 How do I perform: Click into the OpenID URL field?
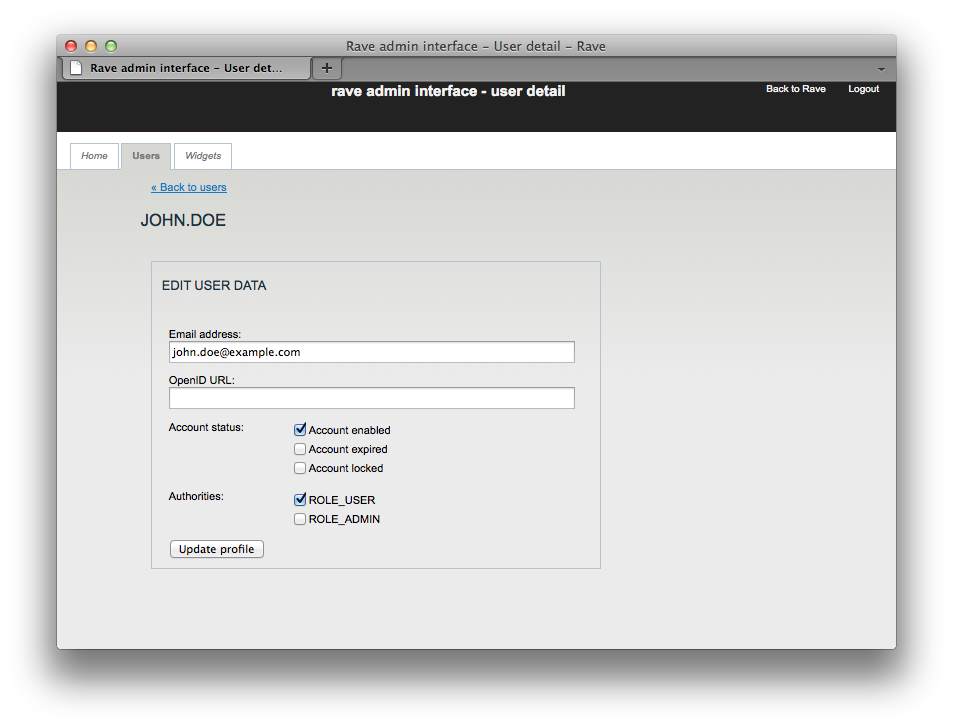point(371,398)
